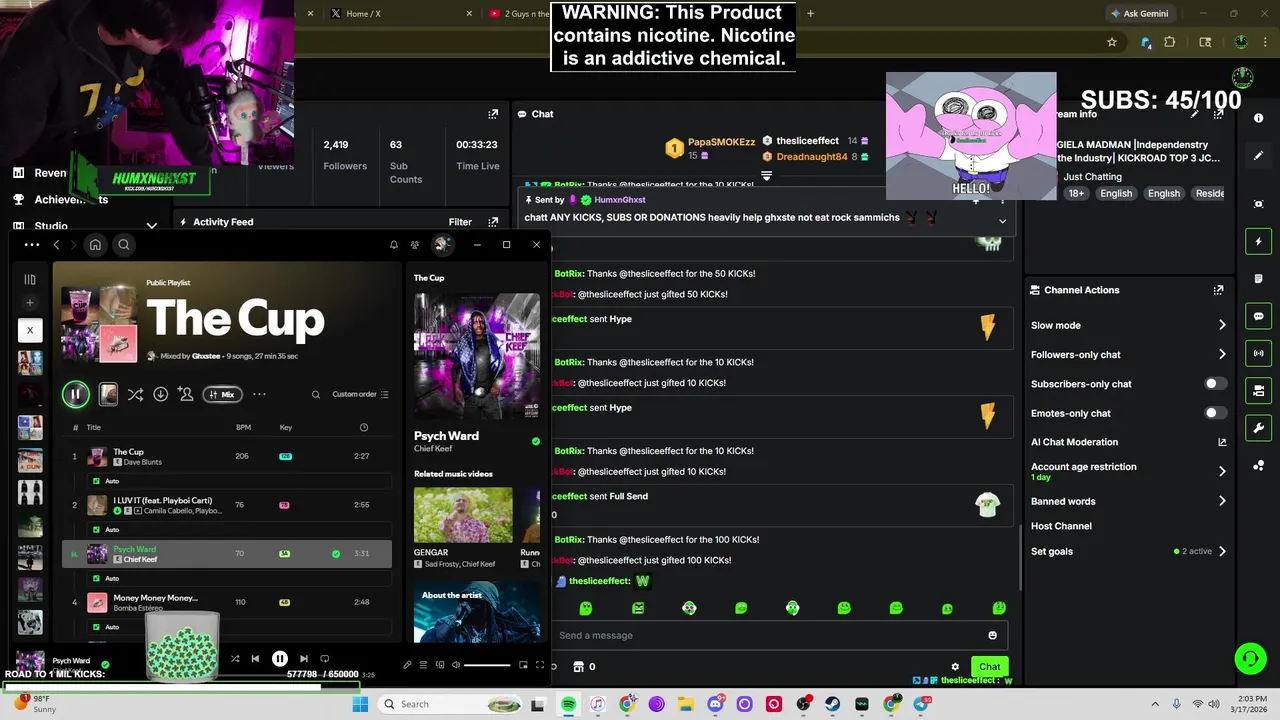The width and height of the screenshot is (1280, 720).
Task: Expand Your Library sidebar icon
Action: pyautogui.click(x=30, y=280)
